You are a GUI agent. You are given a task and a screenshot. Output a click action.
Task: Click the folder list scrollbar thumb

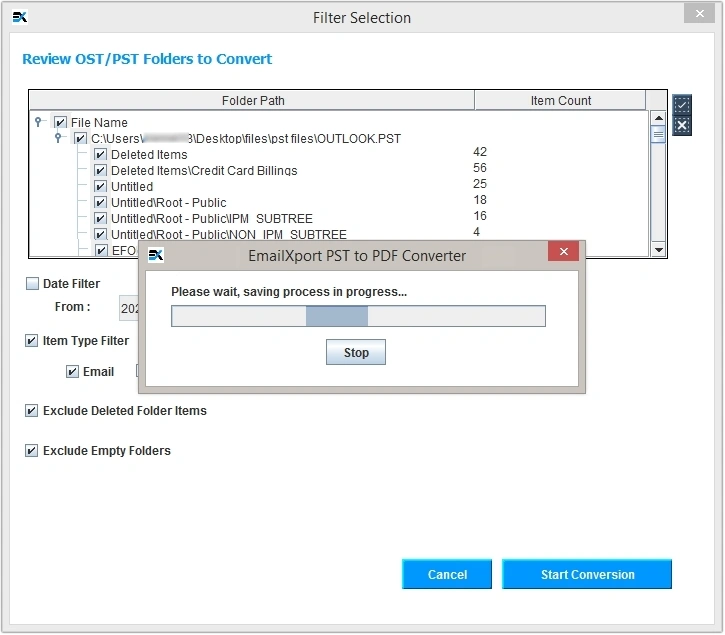tap(658, 135)
